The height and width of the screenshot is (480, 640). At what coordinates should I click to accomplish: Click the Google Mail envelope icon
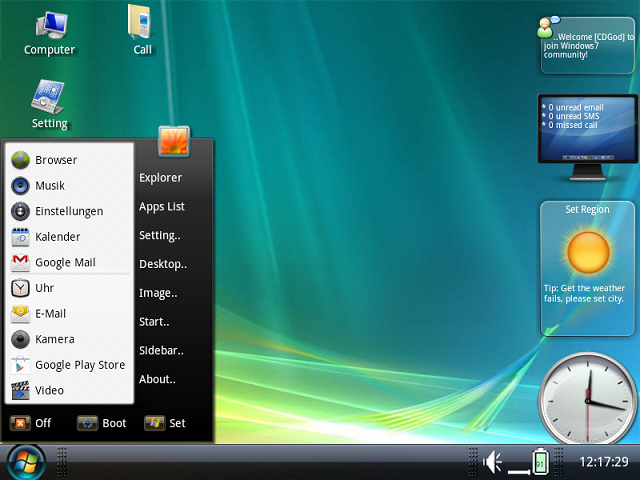(x=20, y=263)
